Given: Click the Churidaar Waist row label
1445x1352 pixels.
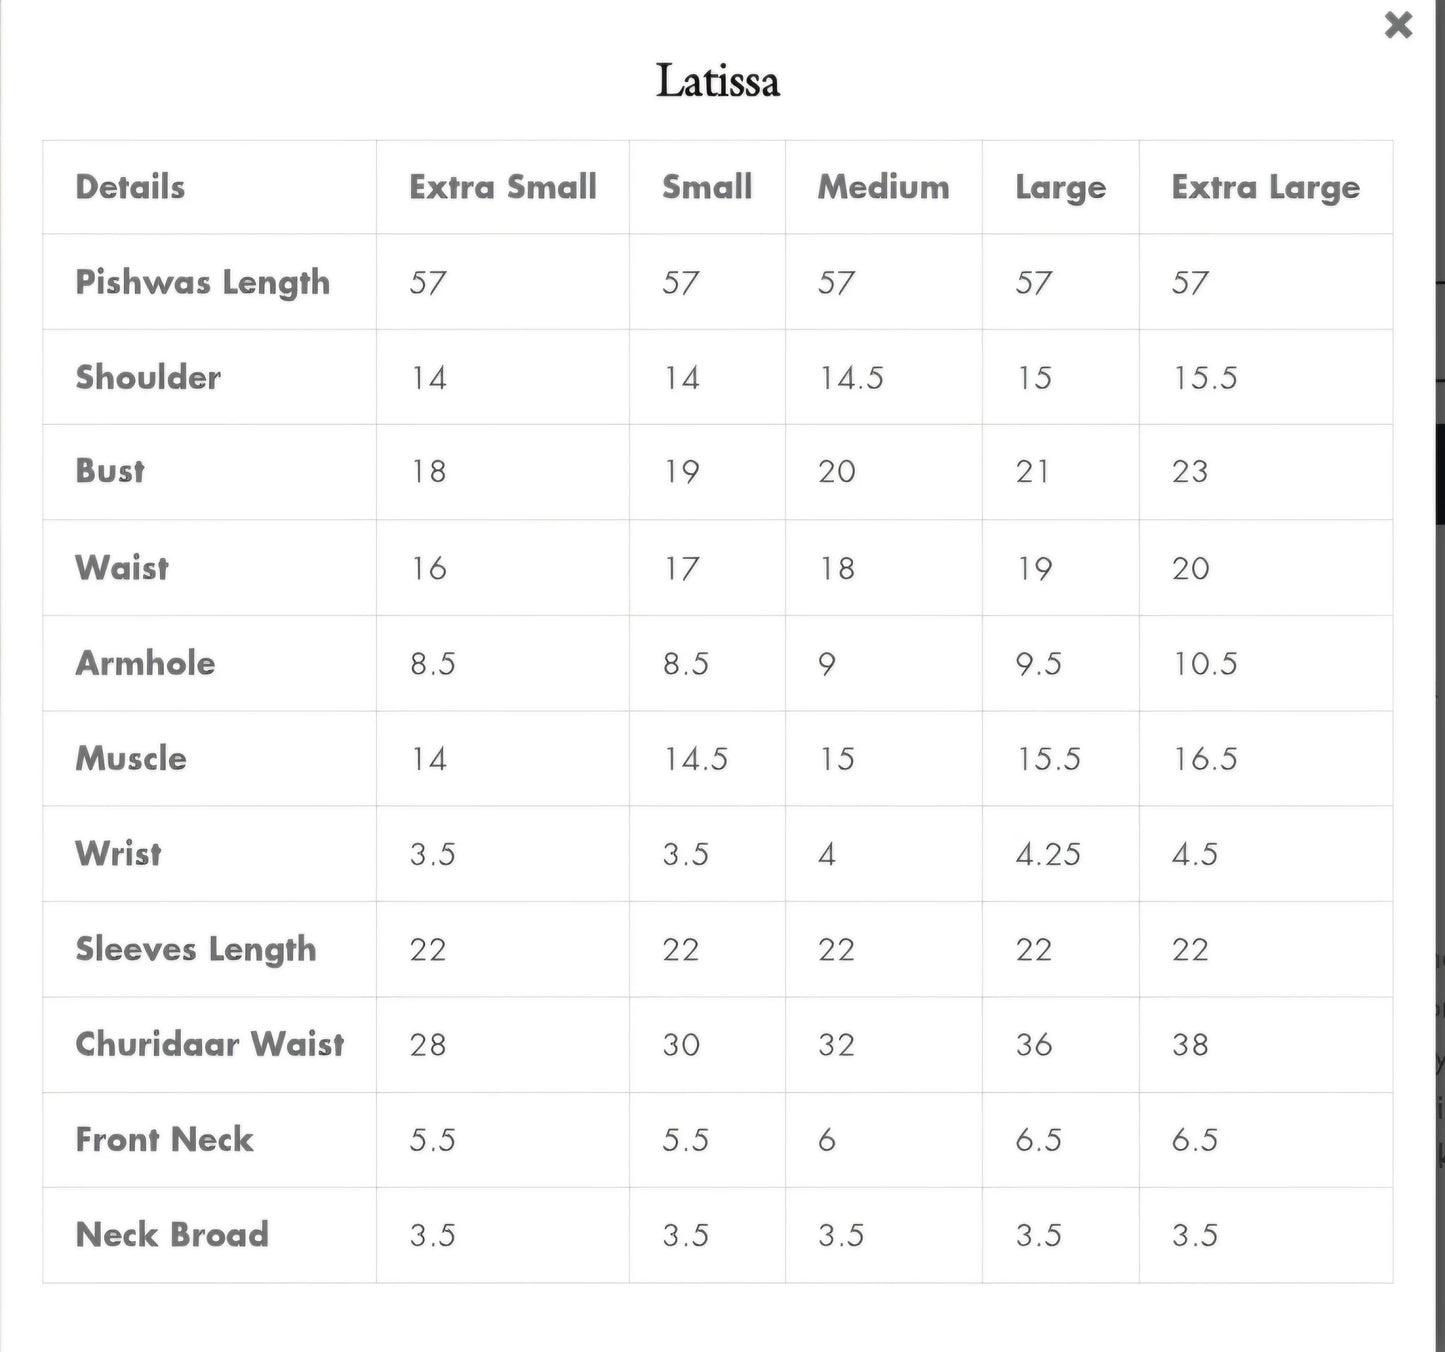Looking at the screenshot, I should pyautogui.click(x=210, y=1044).
